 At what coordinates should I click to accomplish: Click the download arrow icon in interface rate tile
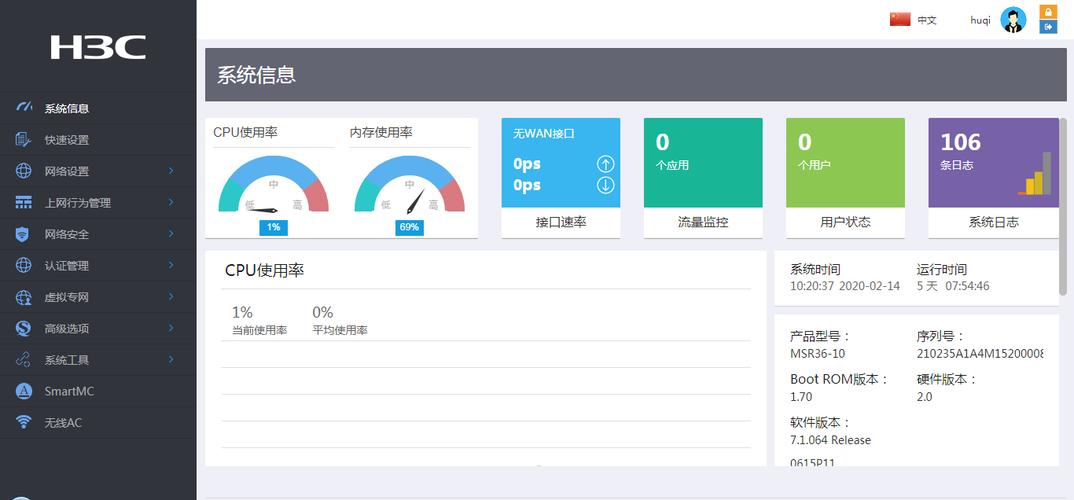(605, 185)
